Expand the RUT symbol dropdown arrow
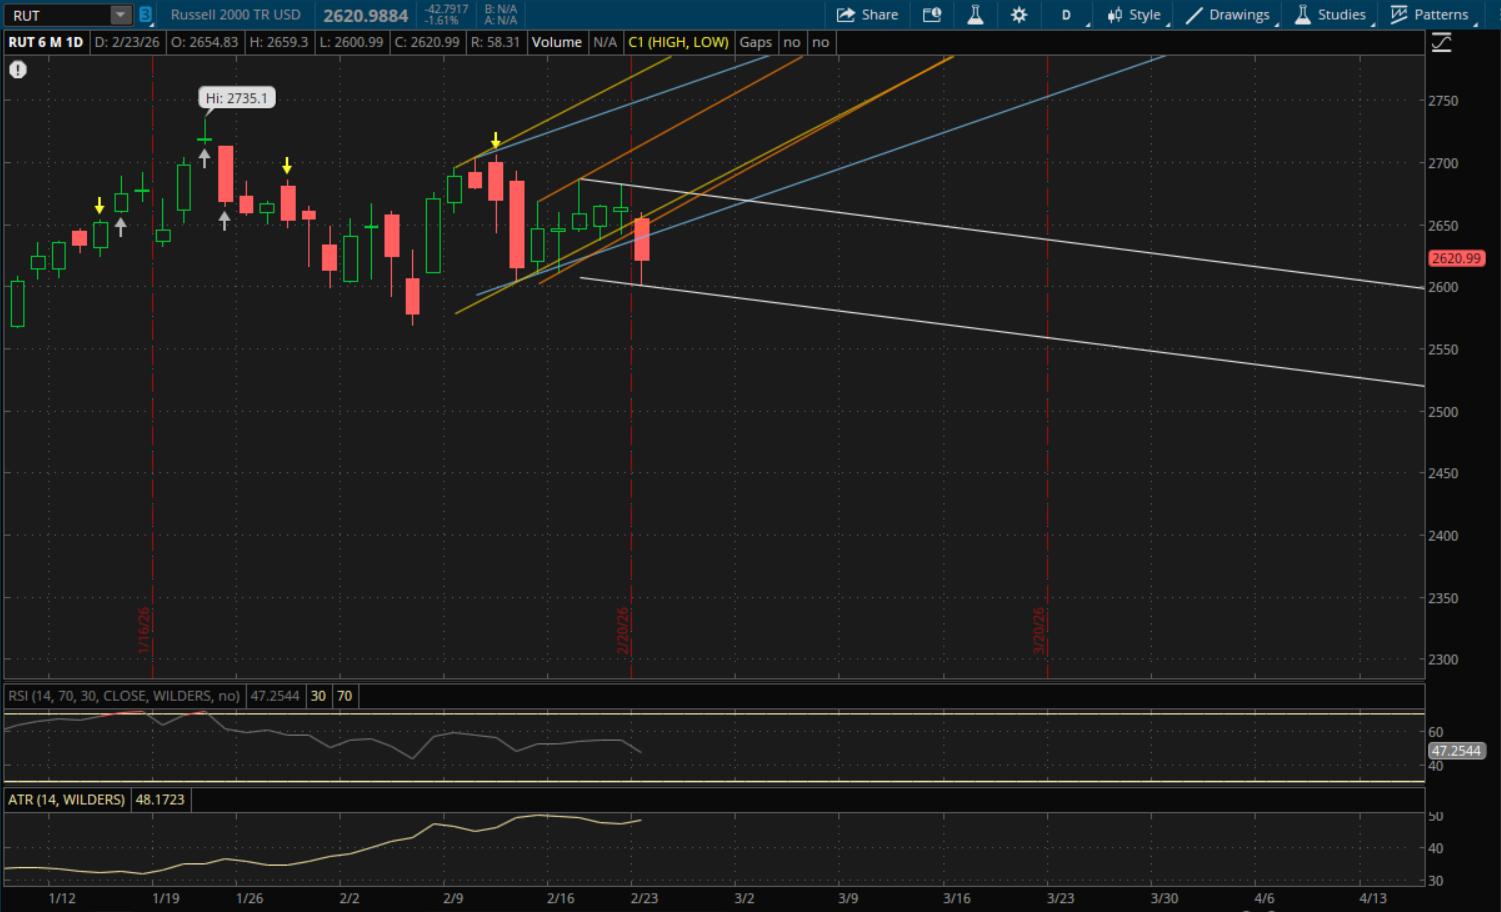This screenshot has height=912, width=1501. click(x=120, y=15)
